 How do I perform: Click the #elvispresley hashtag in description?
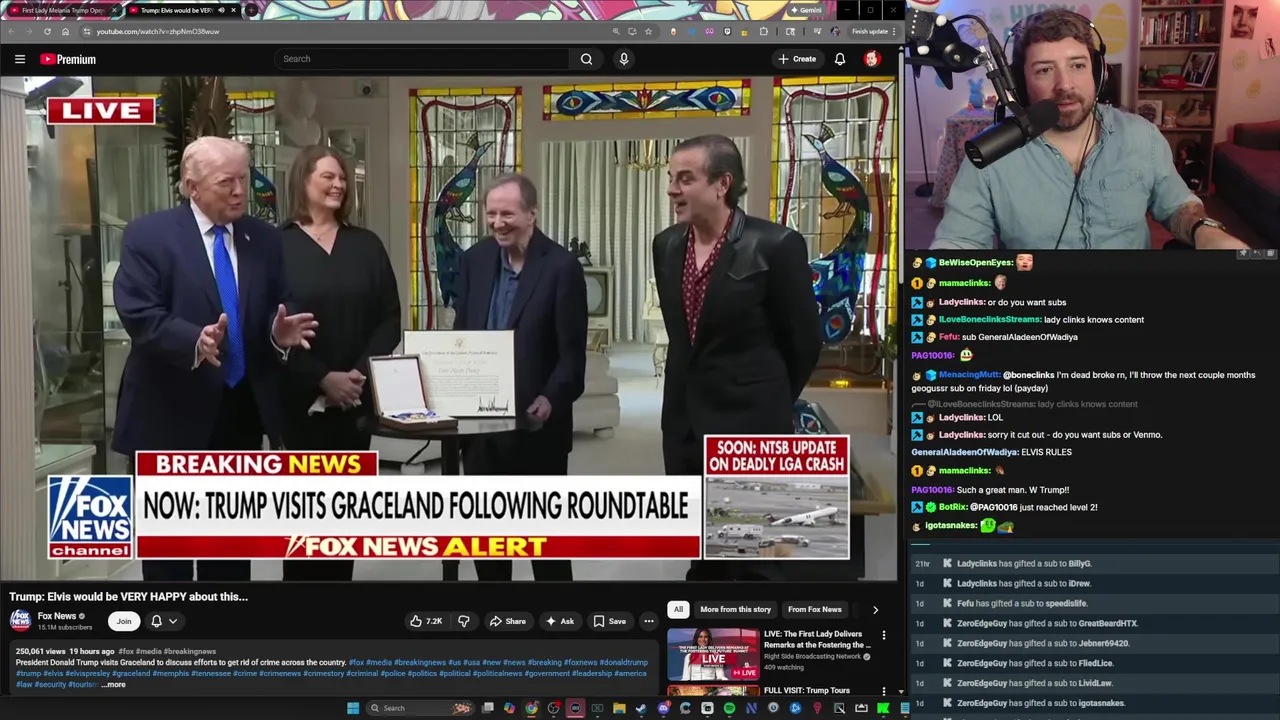tap(87, 673)
